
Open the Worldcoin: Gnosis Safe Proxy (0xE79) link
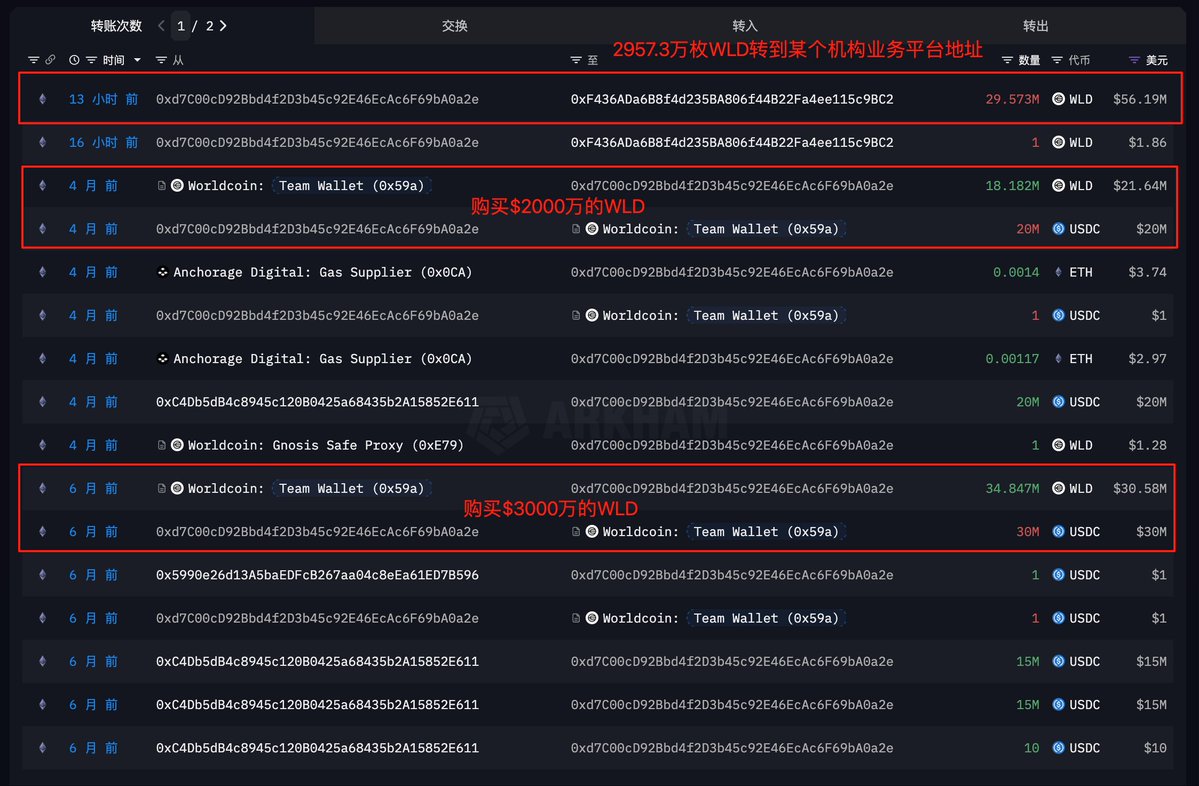pyautogui.click(x=326, y=445)
